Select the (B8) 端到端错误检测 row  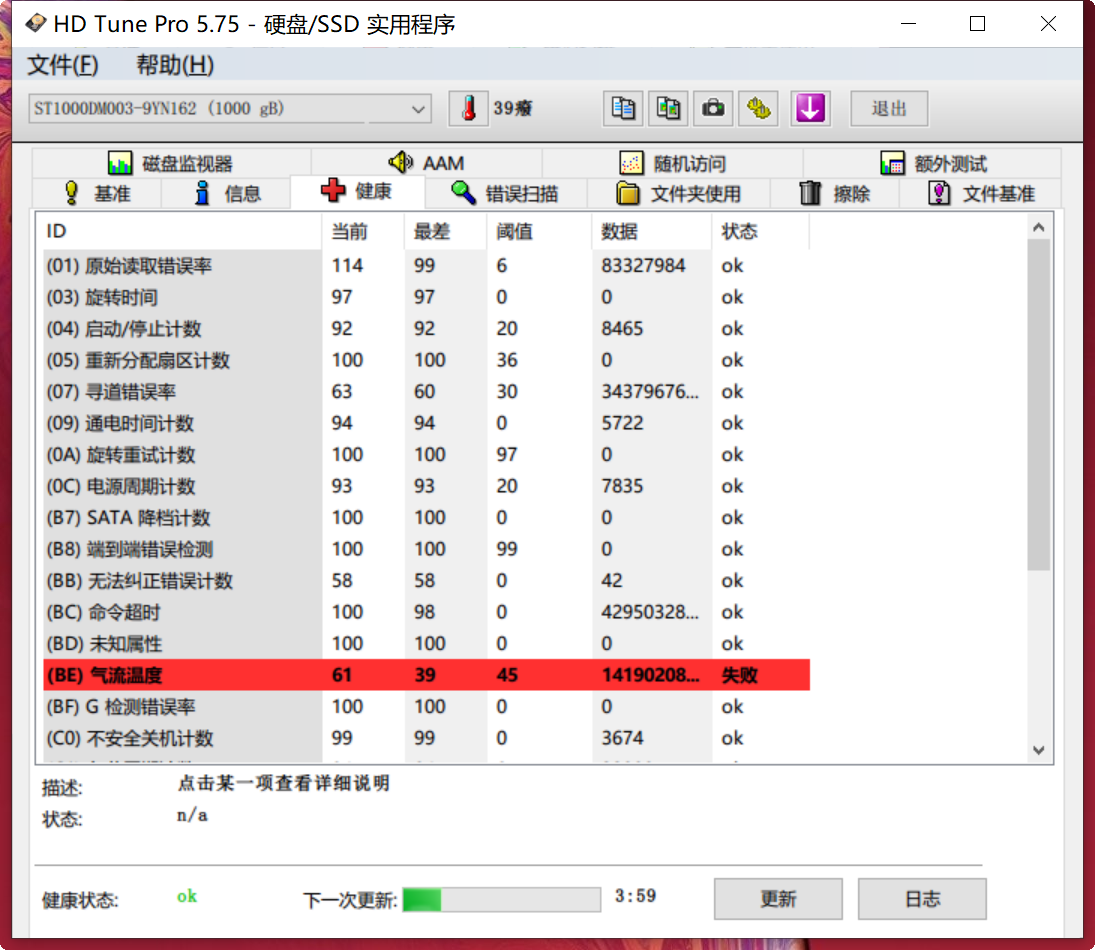(x=427, y=549)
